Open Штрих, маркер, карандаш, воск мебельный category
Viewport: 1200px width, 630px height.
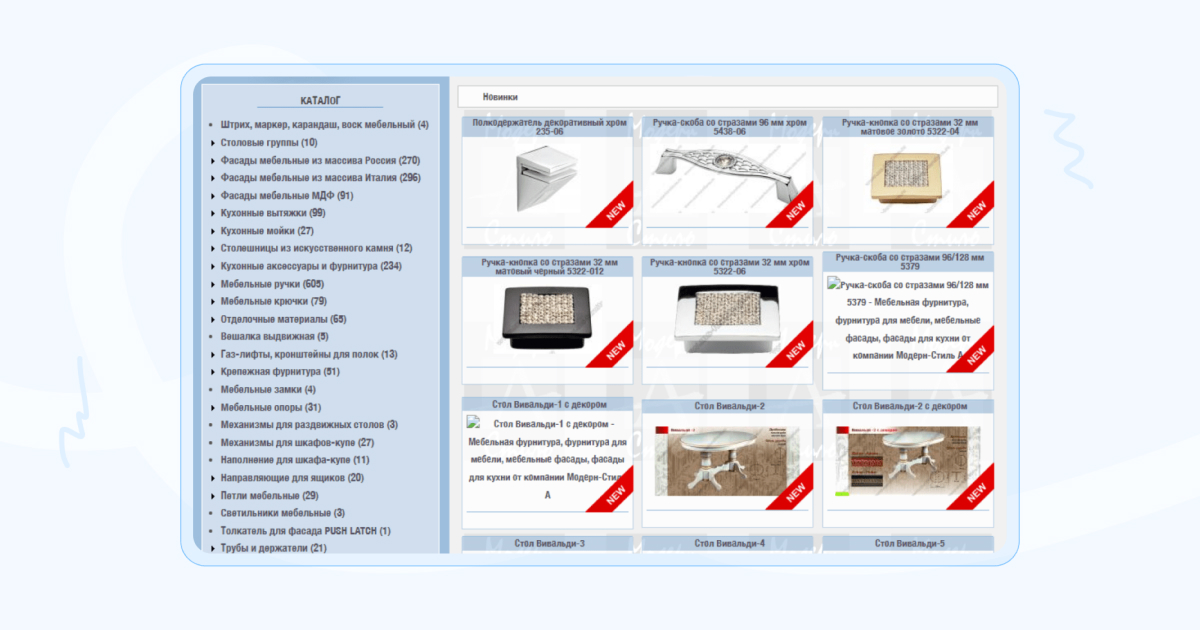point(324,125)
